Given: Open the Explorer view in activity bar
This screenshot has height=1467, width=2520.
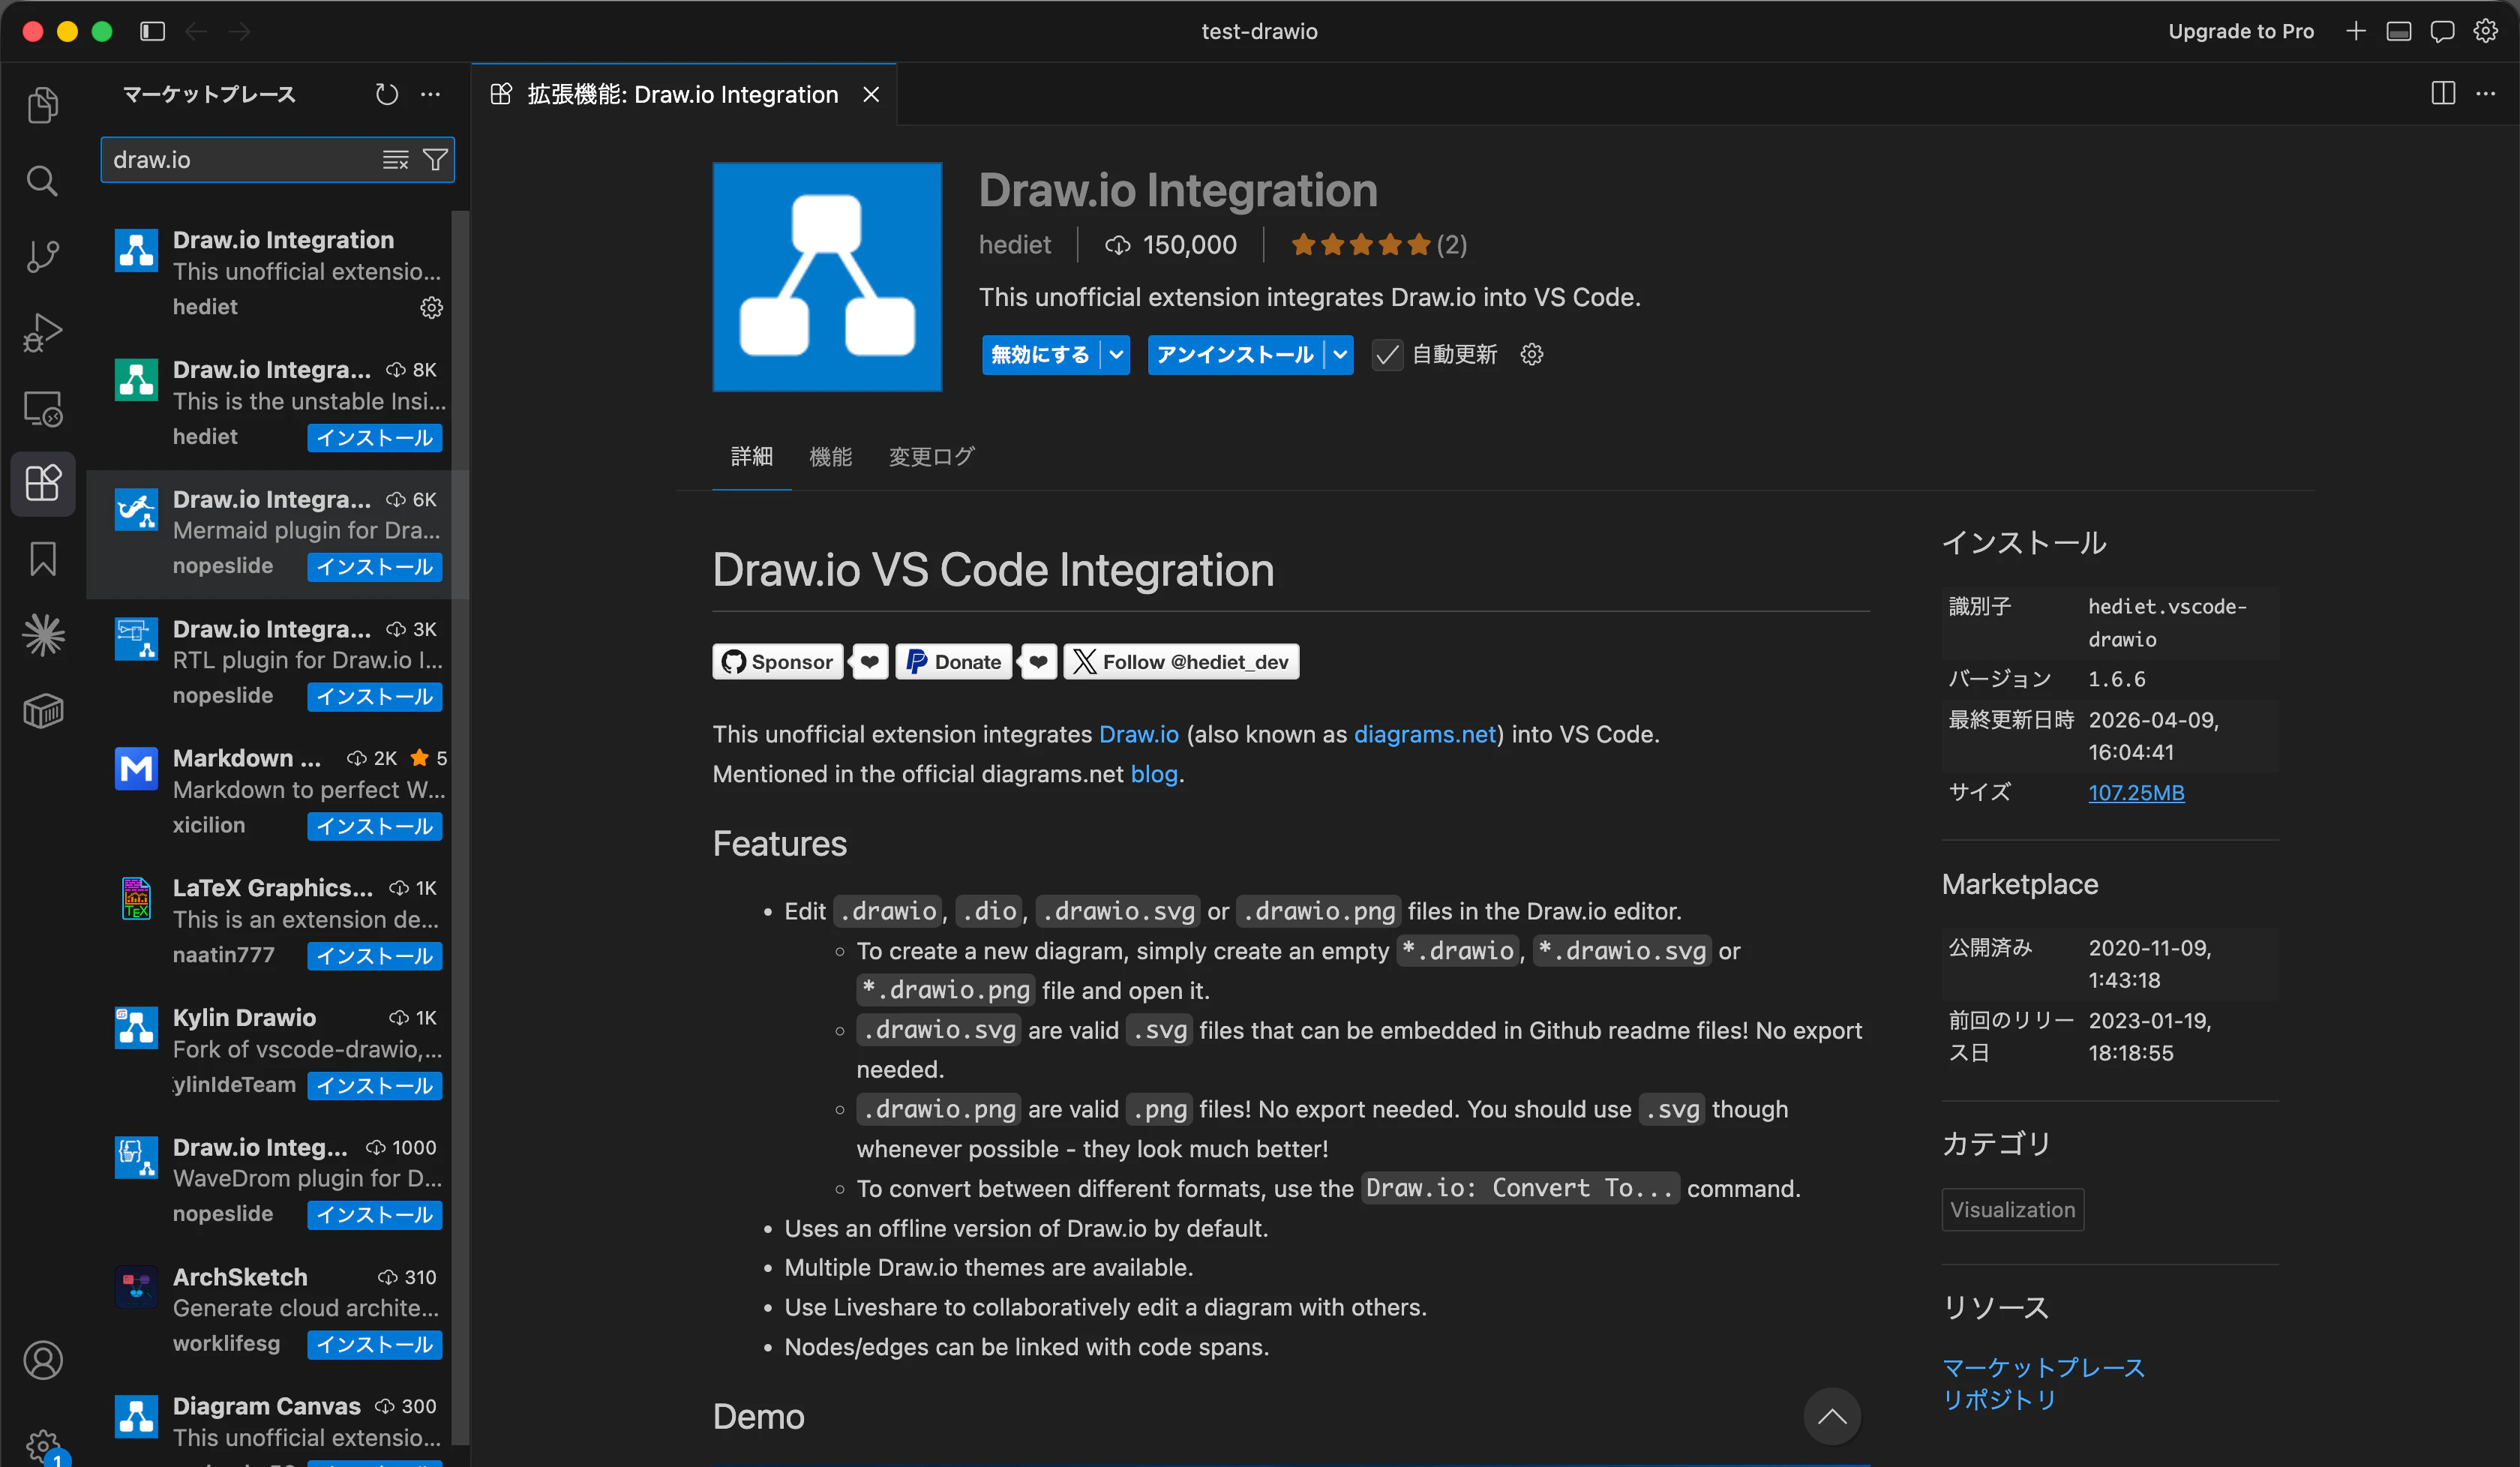Looking at the screenshot, I should 42,105.
